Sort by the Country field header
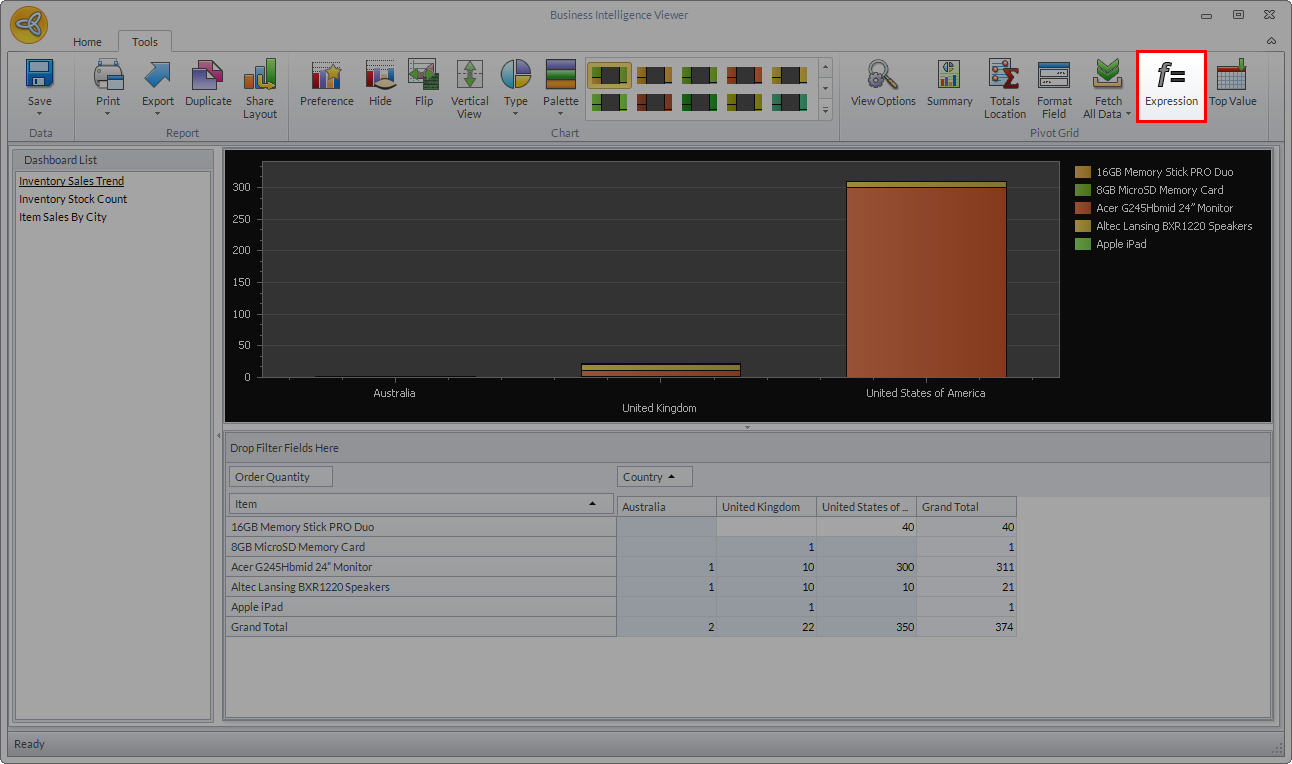The width and height of the screenshot is (1292, 764). click(654, 477)
